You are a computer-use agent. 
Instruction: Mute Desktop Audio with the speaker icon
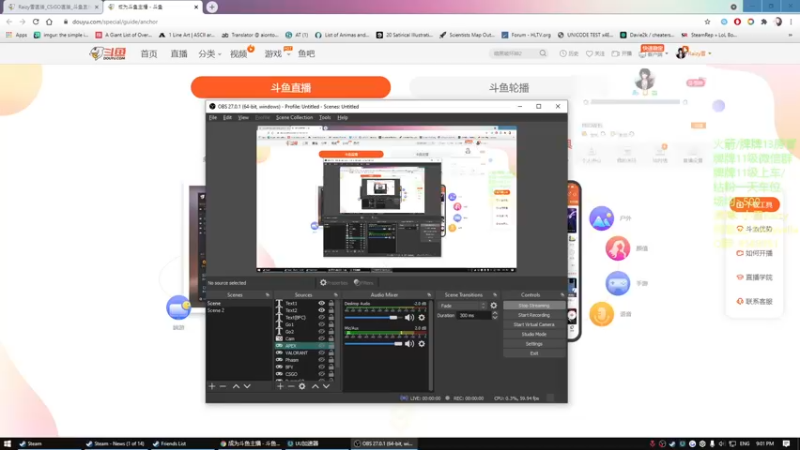(x=409, y=317)
